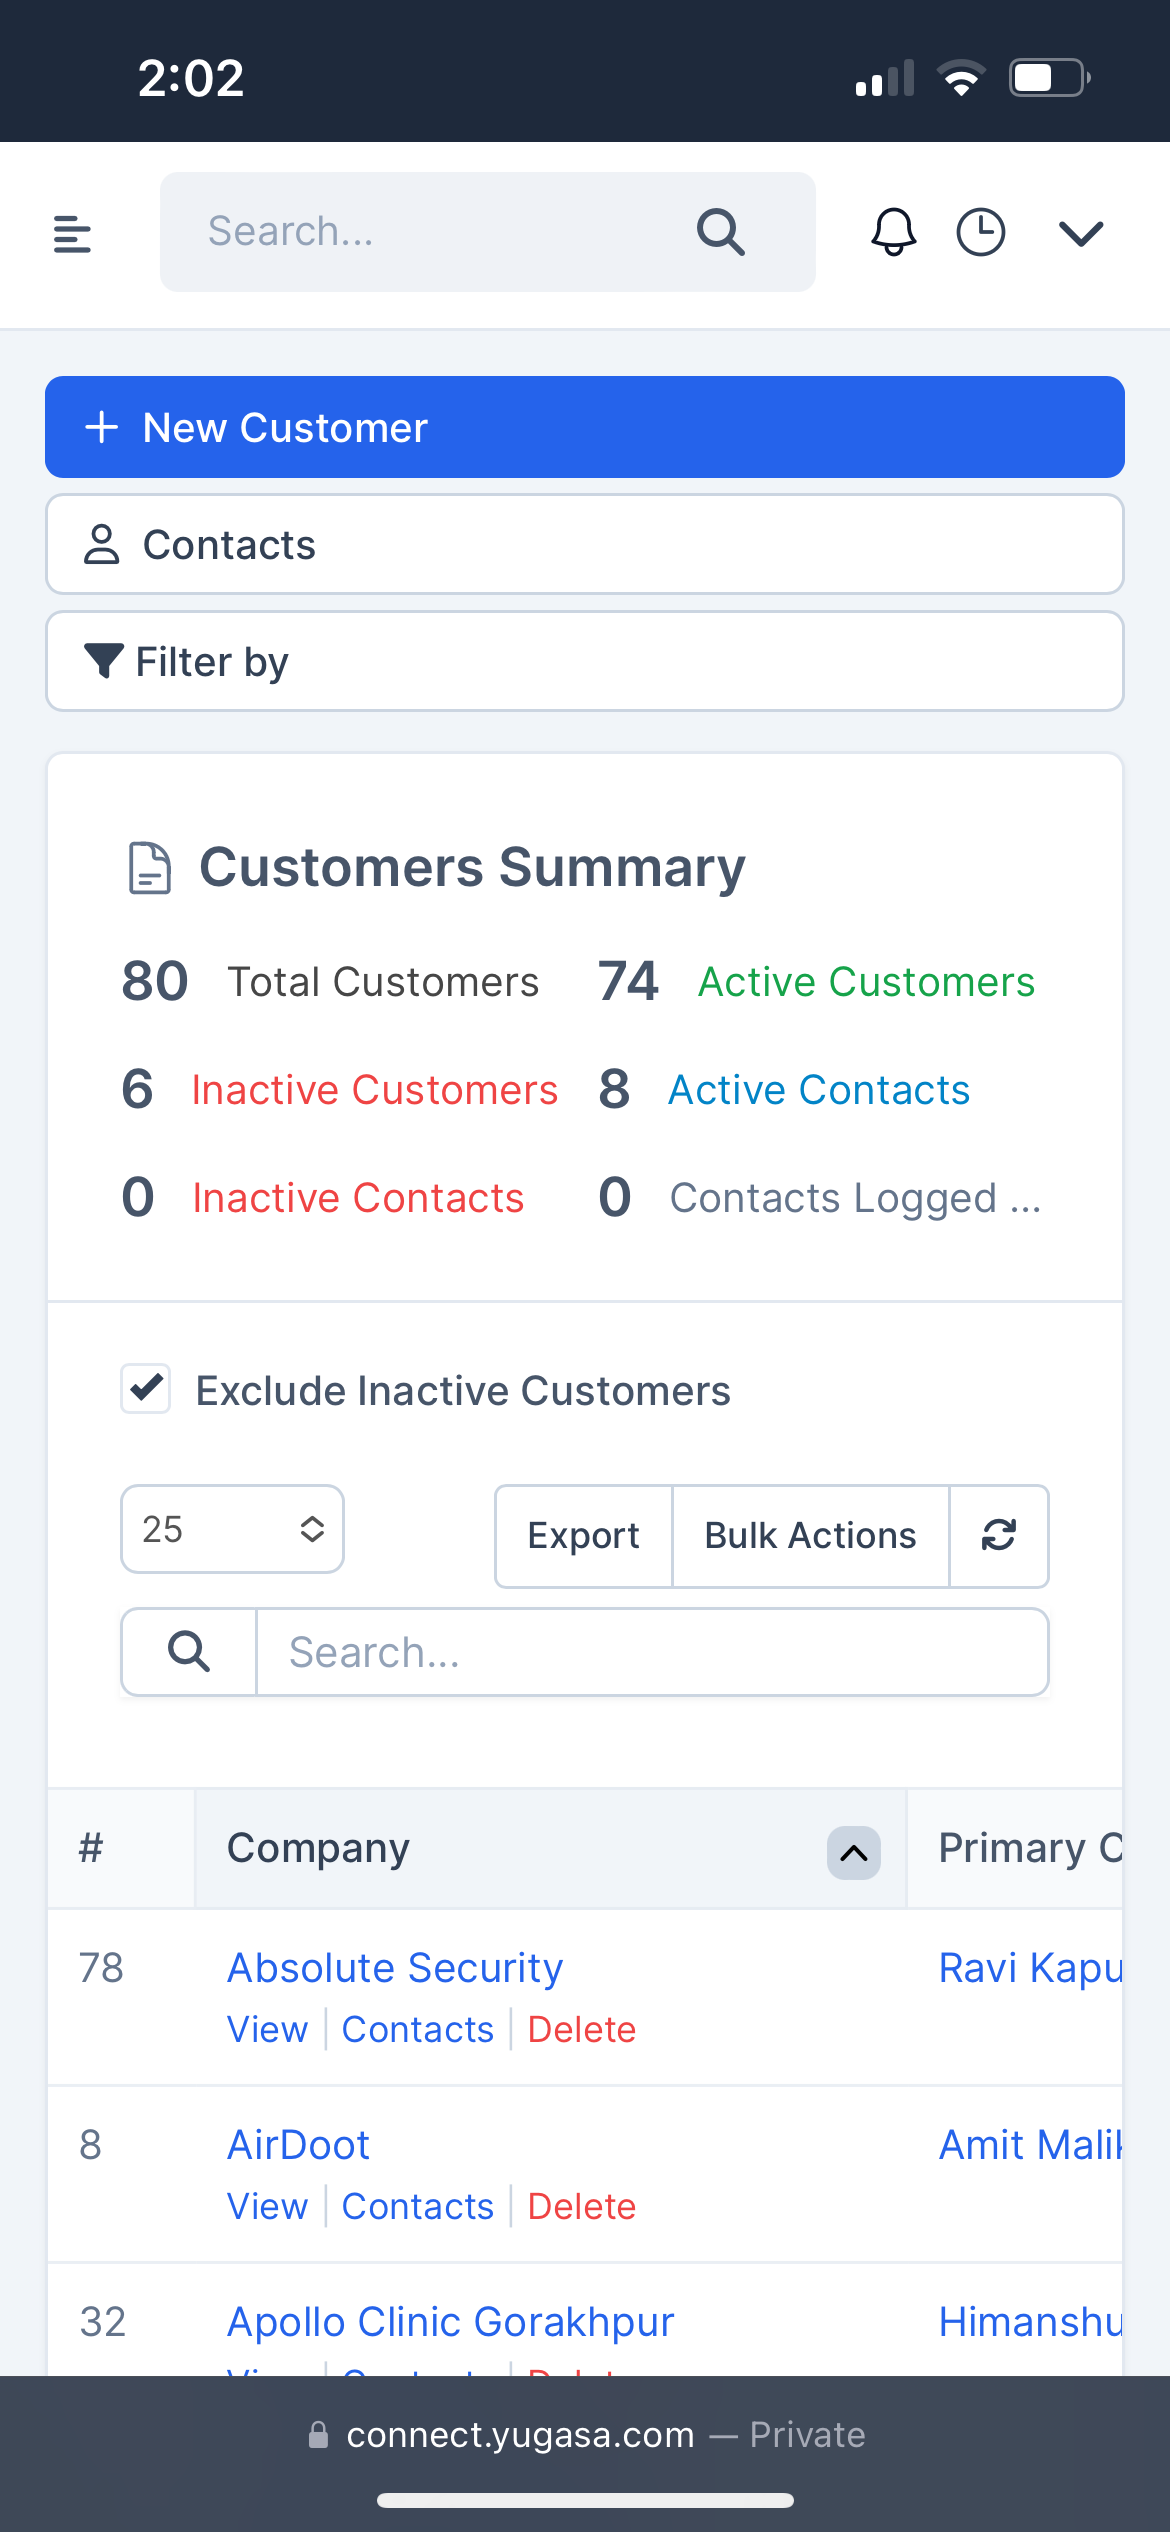Change the per-page count from 25

click(x=232, y=1529)
